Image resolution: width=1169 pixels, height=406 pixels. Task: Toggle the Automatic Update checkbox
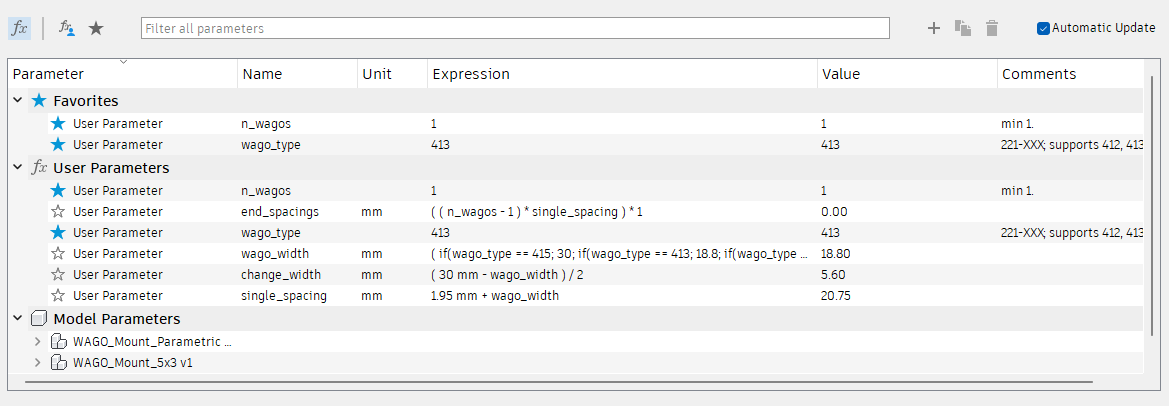point(1044,28)
